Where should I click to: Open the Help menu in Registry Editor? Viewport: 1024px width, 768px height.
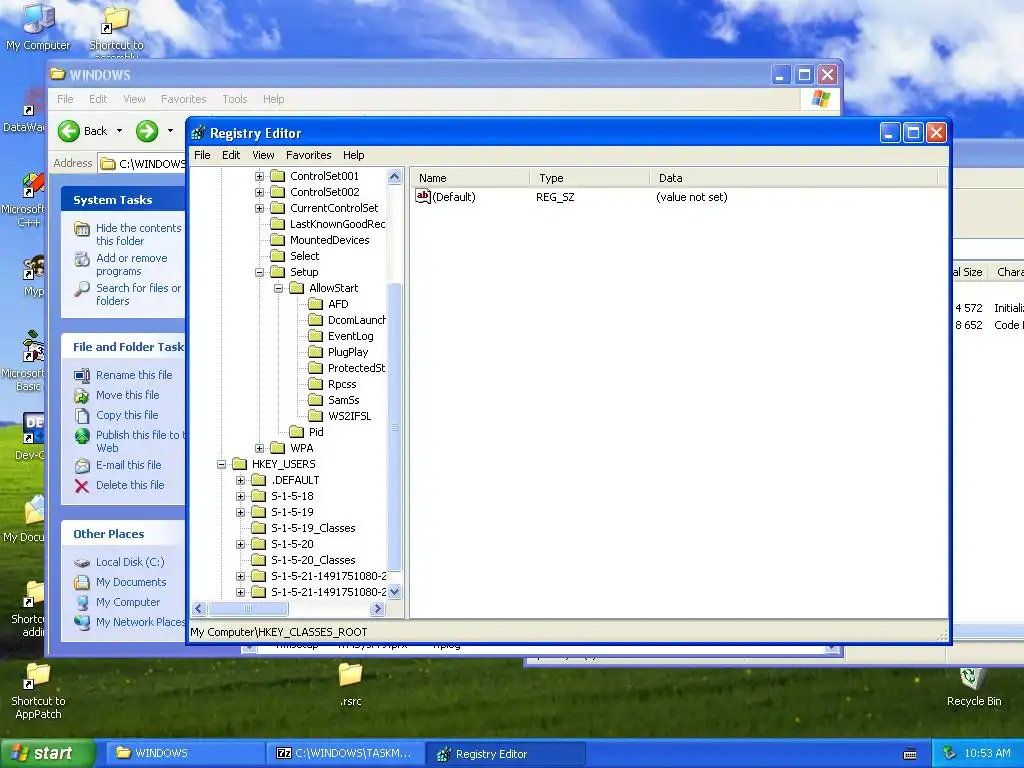353,155
